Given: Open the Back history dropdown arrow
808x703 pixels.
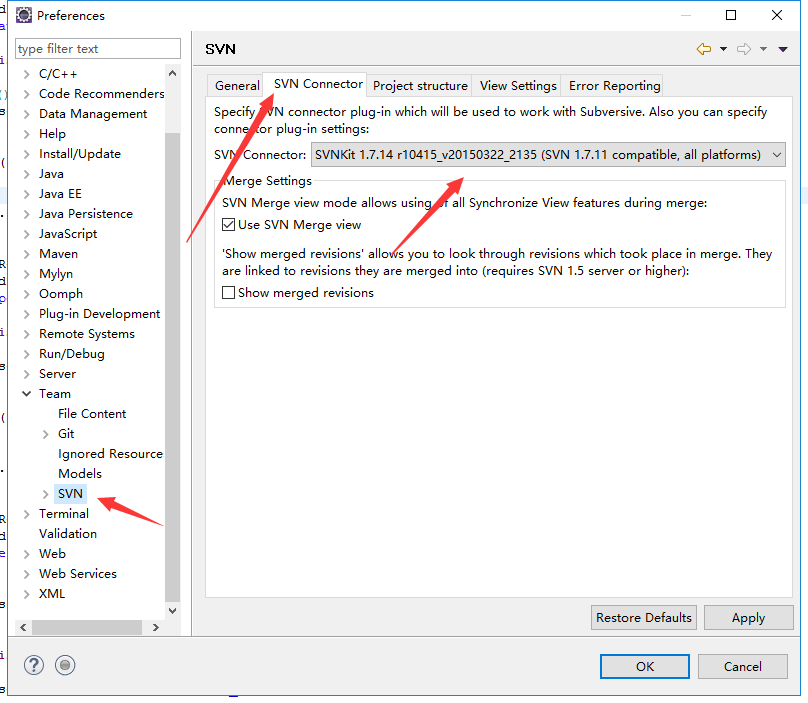Looking at the screenshot, I should click(723, 49).
